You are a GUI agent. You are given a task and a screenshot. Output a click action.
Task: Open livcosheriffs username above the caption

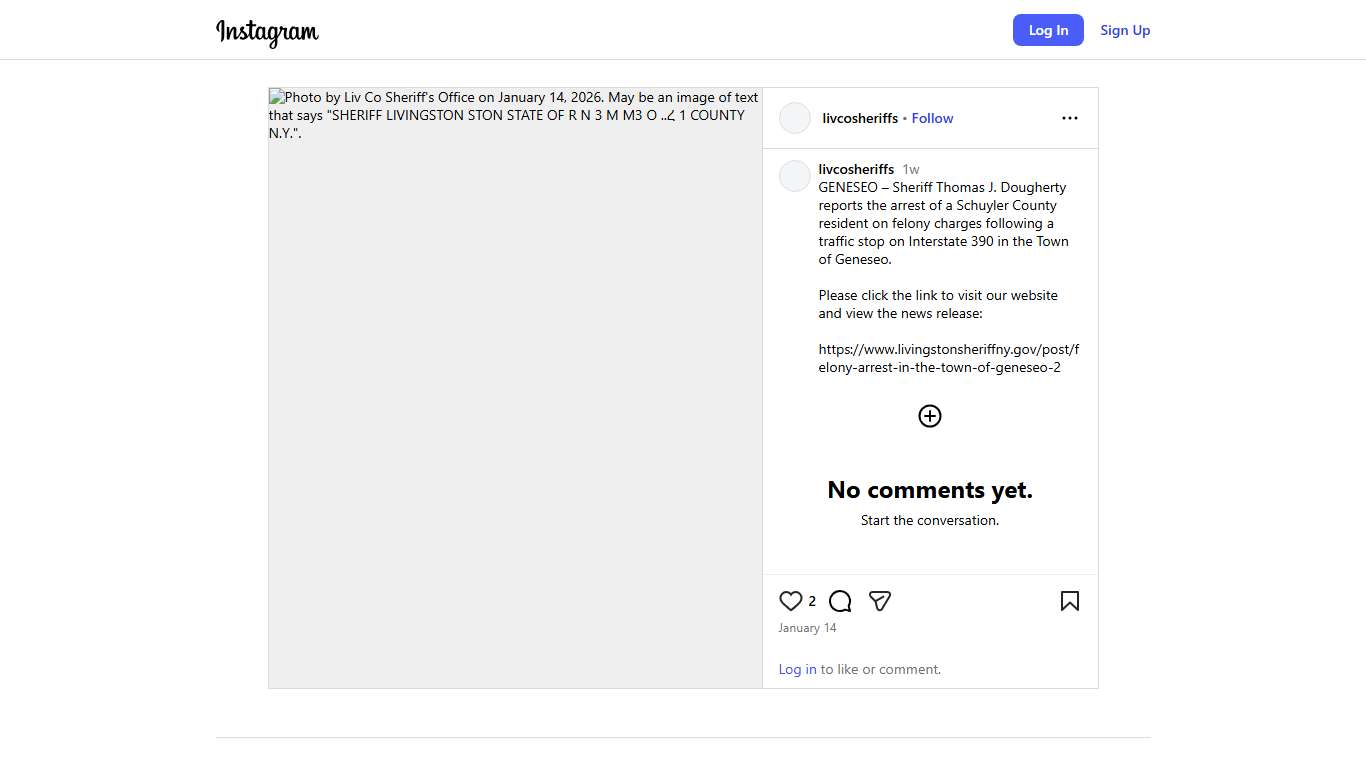tap(856, 169)
